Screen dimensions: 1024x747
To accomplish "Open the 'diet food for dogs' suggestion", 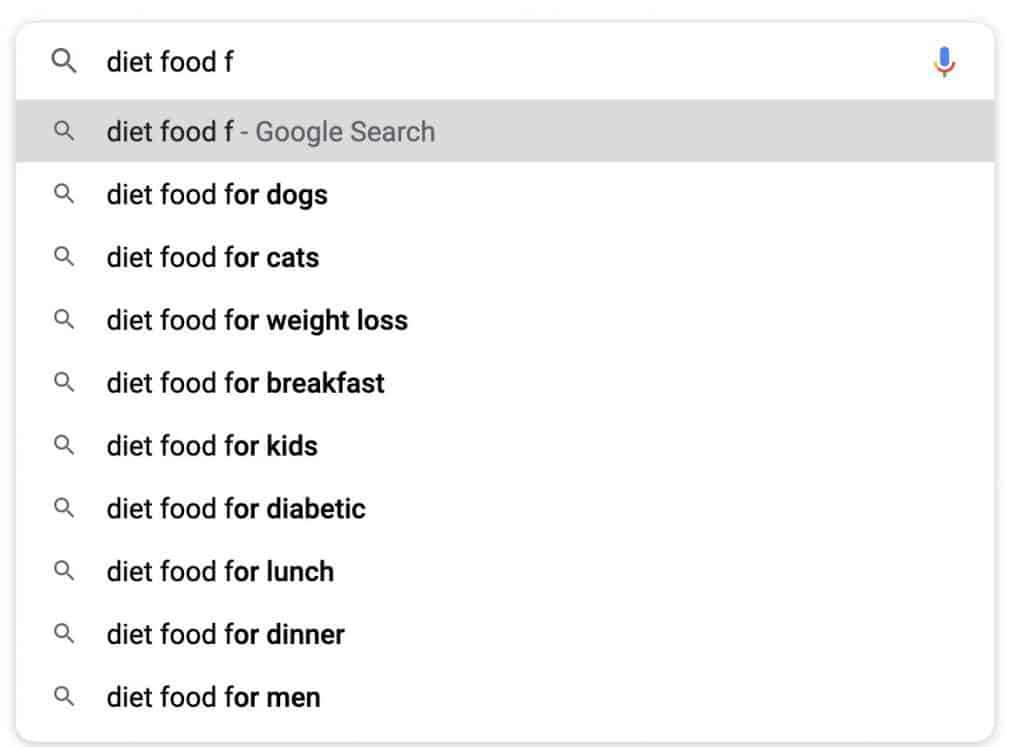I will (216, 194).
